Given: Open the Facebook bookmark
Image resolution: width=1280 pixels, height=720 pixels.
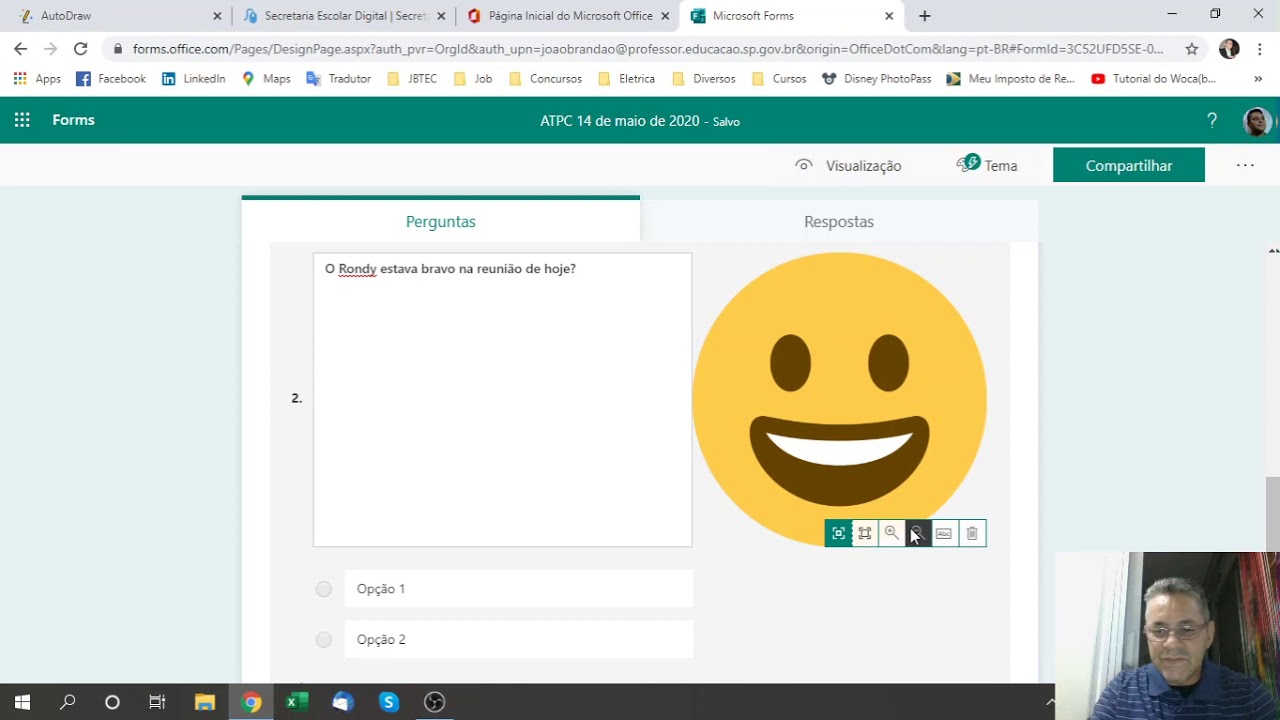Looking at the screenshot, I should (x=111, y=78).
